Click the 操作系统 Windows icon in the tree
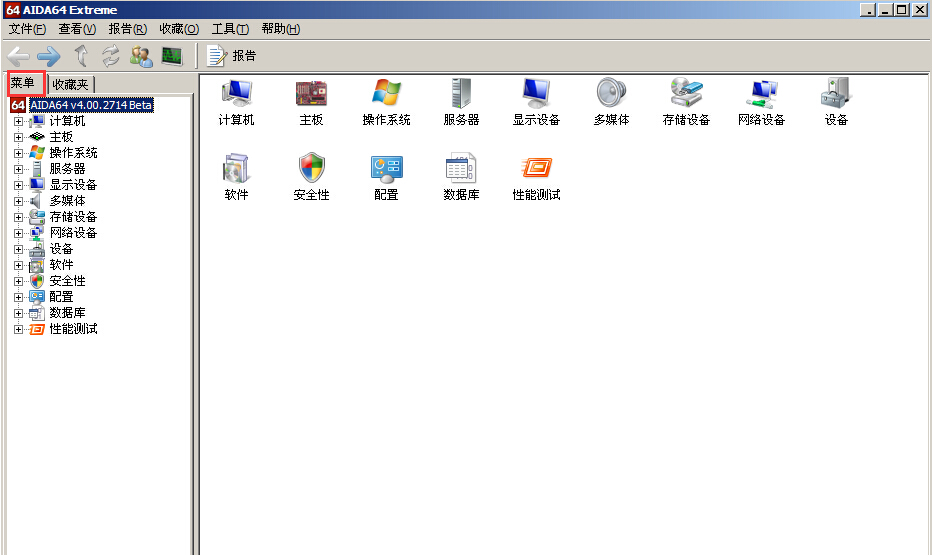This screenshot has width=932, height=555. pyautogui.click(x=37, y=153)
